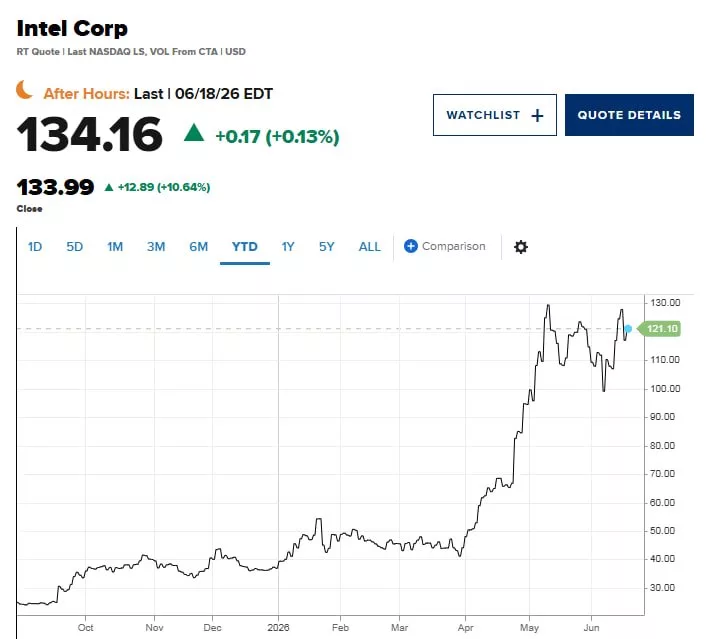
Task: Click the 'Last | 06/18/26 EDT' text
Action: 203,94
